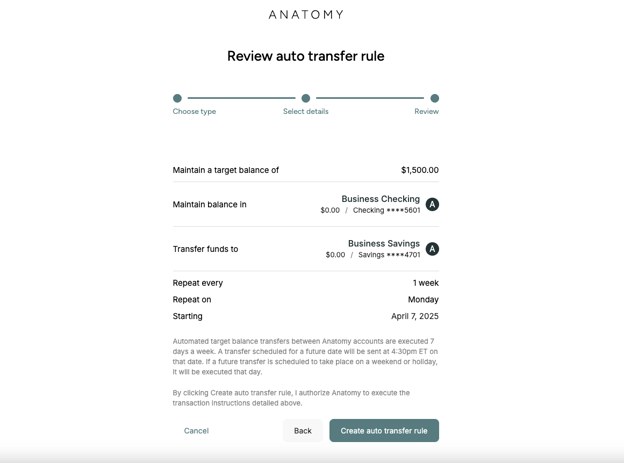Select the Business Checking account name
Screen dimensions: 624x463
pos(380,199)
